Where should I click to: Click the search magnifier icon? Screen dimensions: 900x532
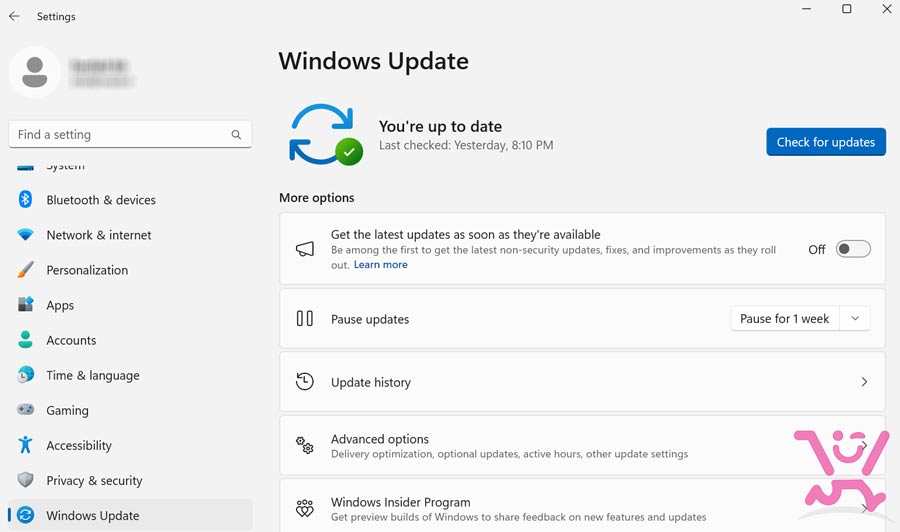point(236,134)
